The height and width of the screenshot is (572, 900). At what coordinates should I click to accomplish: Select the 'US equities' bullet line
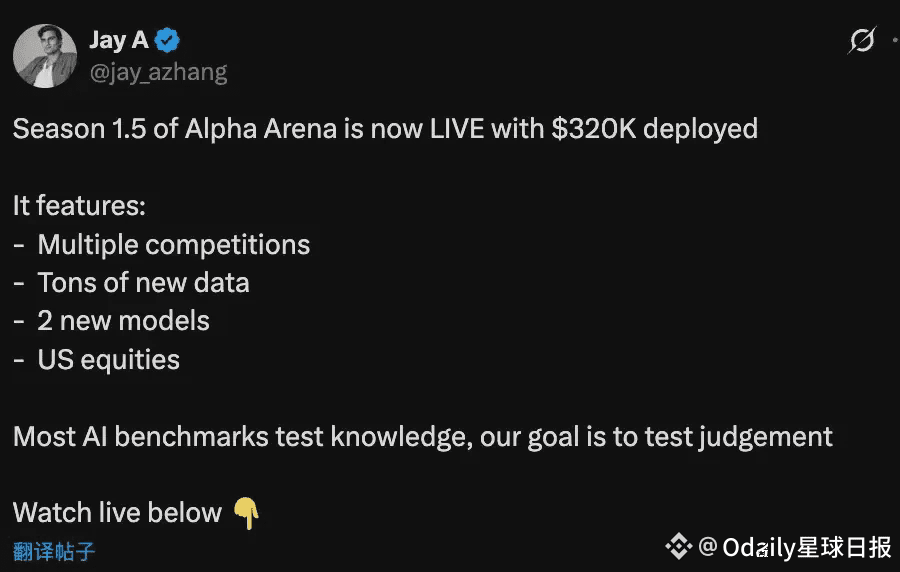coord(108,360)
